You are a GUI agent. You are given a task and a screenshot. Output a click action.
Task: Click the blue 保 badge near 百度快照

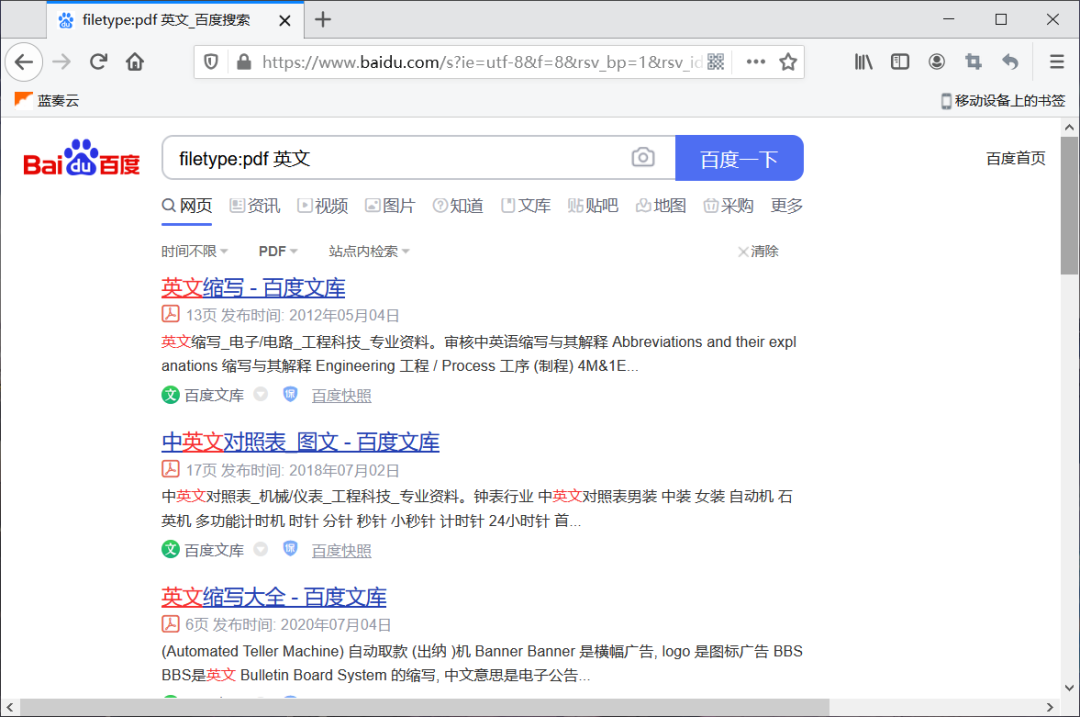pyautogui.click(x=290, y=394)
